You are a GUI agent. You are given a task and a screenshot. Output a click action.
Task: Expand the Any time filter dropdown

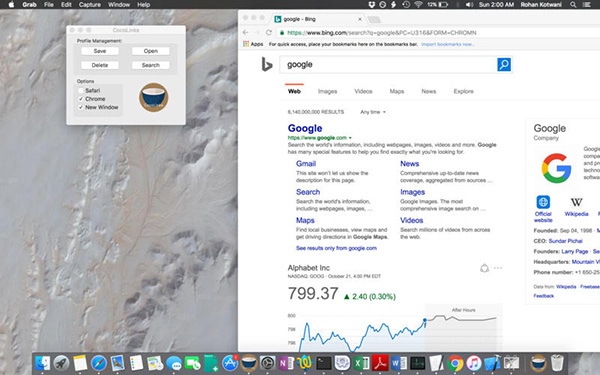(373, 112)
